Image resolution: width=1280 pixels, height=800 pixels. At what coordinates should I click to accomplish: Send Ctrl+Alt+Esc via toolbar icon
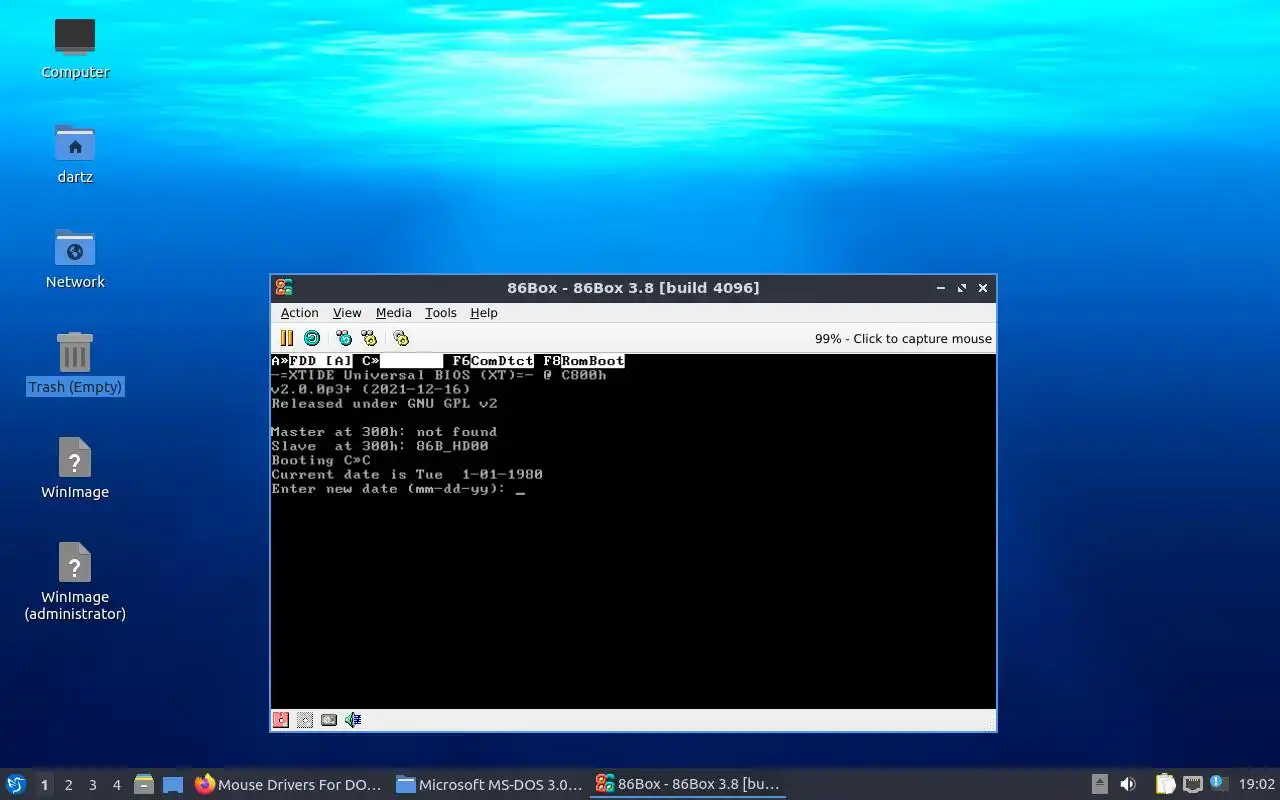coord(369,339)
